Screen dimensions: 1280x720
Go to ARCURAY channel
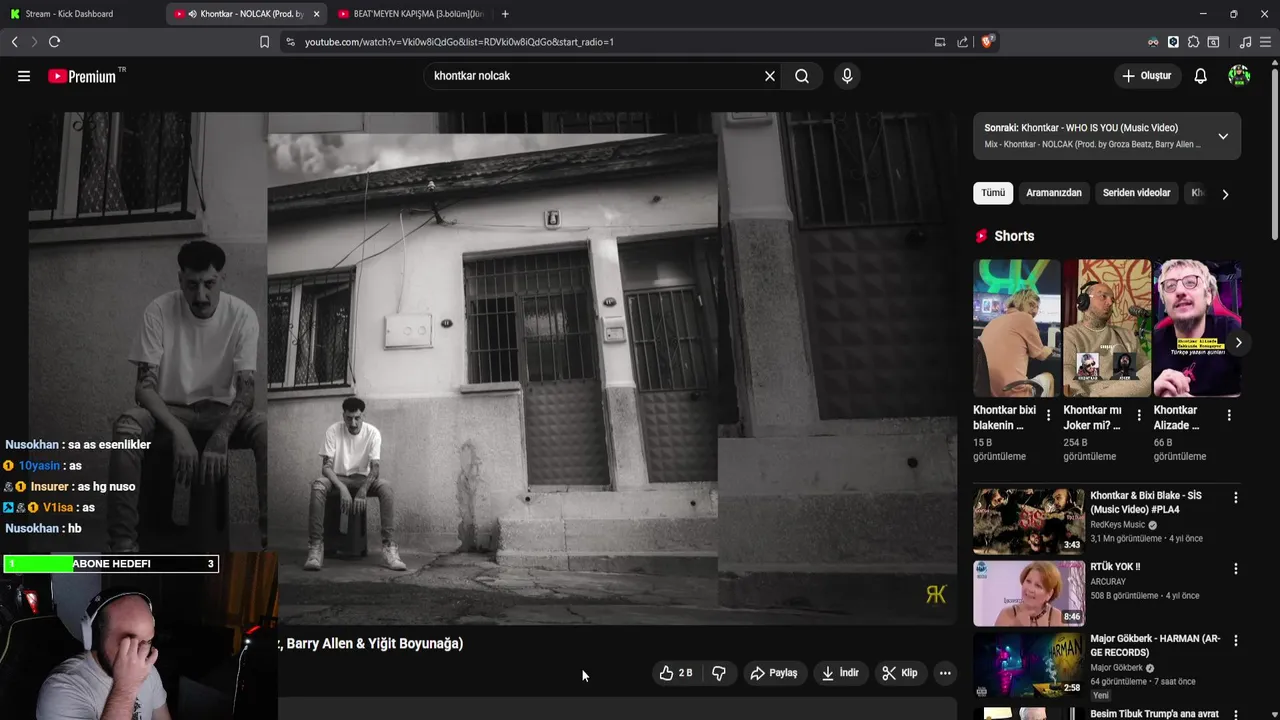[x=1108, y=581]
